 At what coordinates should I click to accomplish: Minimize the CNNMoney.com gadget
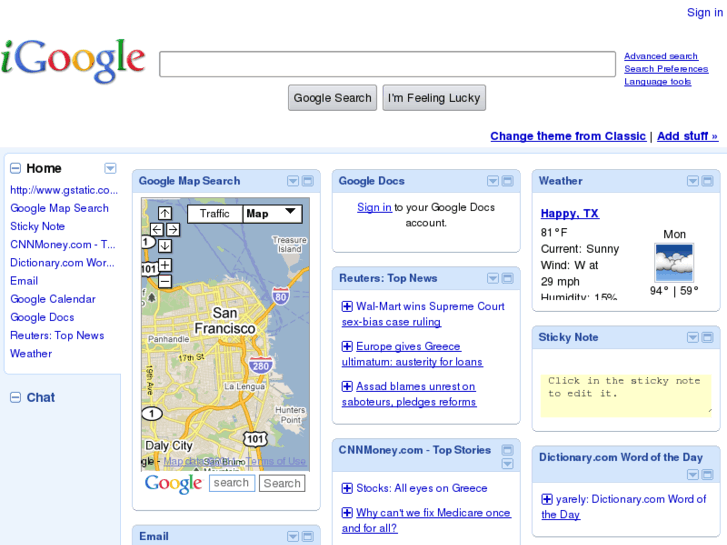click(508, 449)
